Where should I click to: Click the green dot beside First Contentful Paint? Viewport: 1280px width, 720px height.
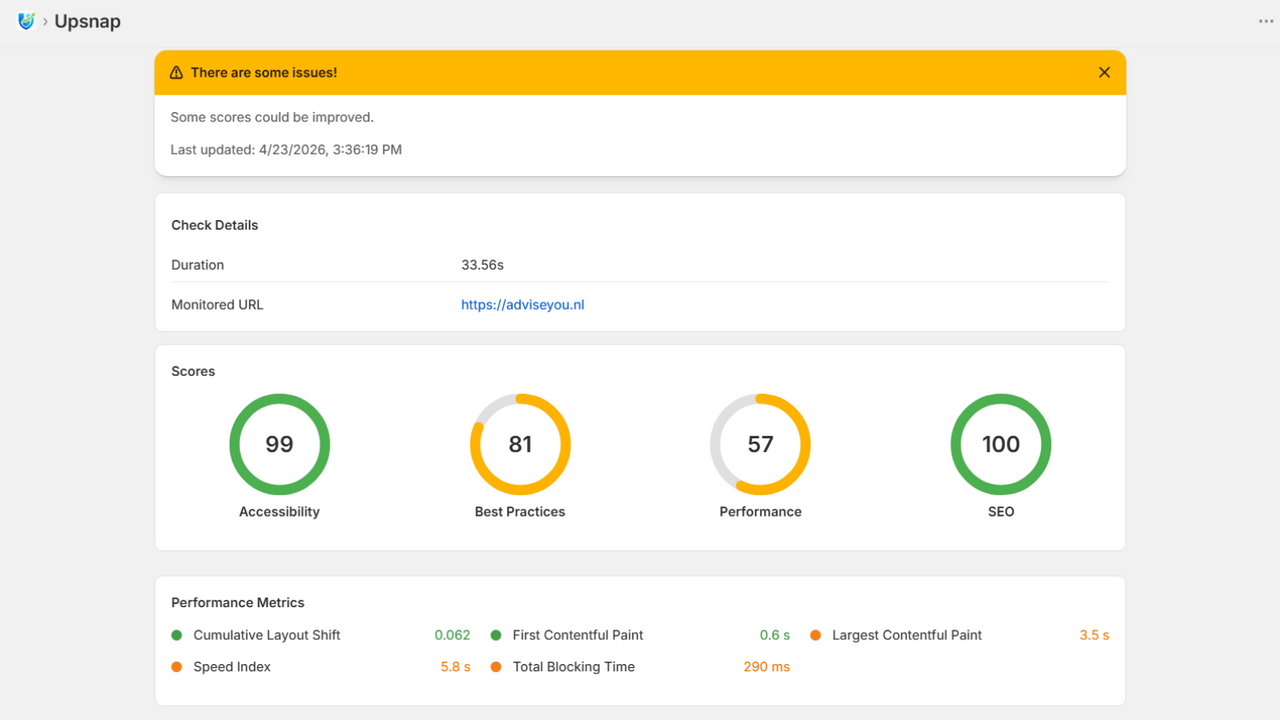[496, 635]
